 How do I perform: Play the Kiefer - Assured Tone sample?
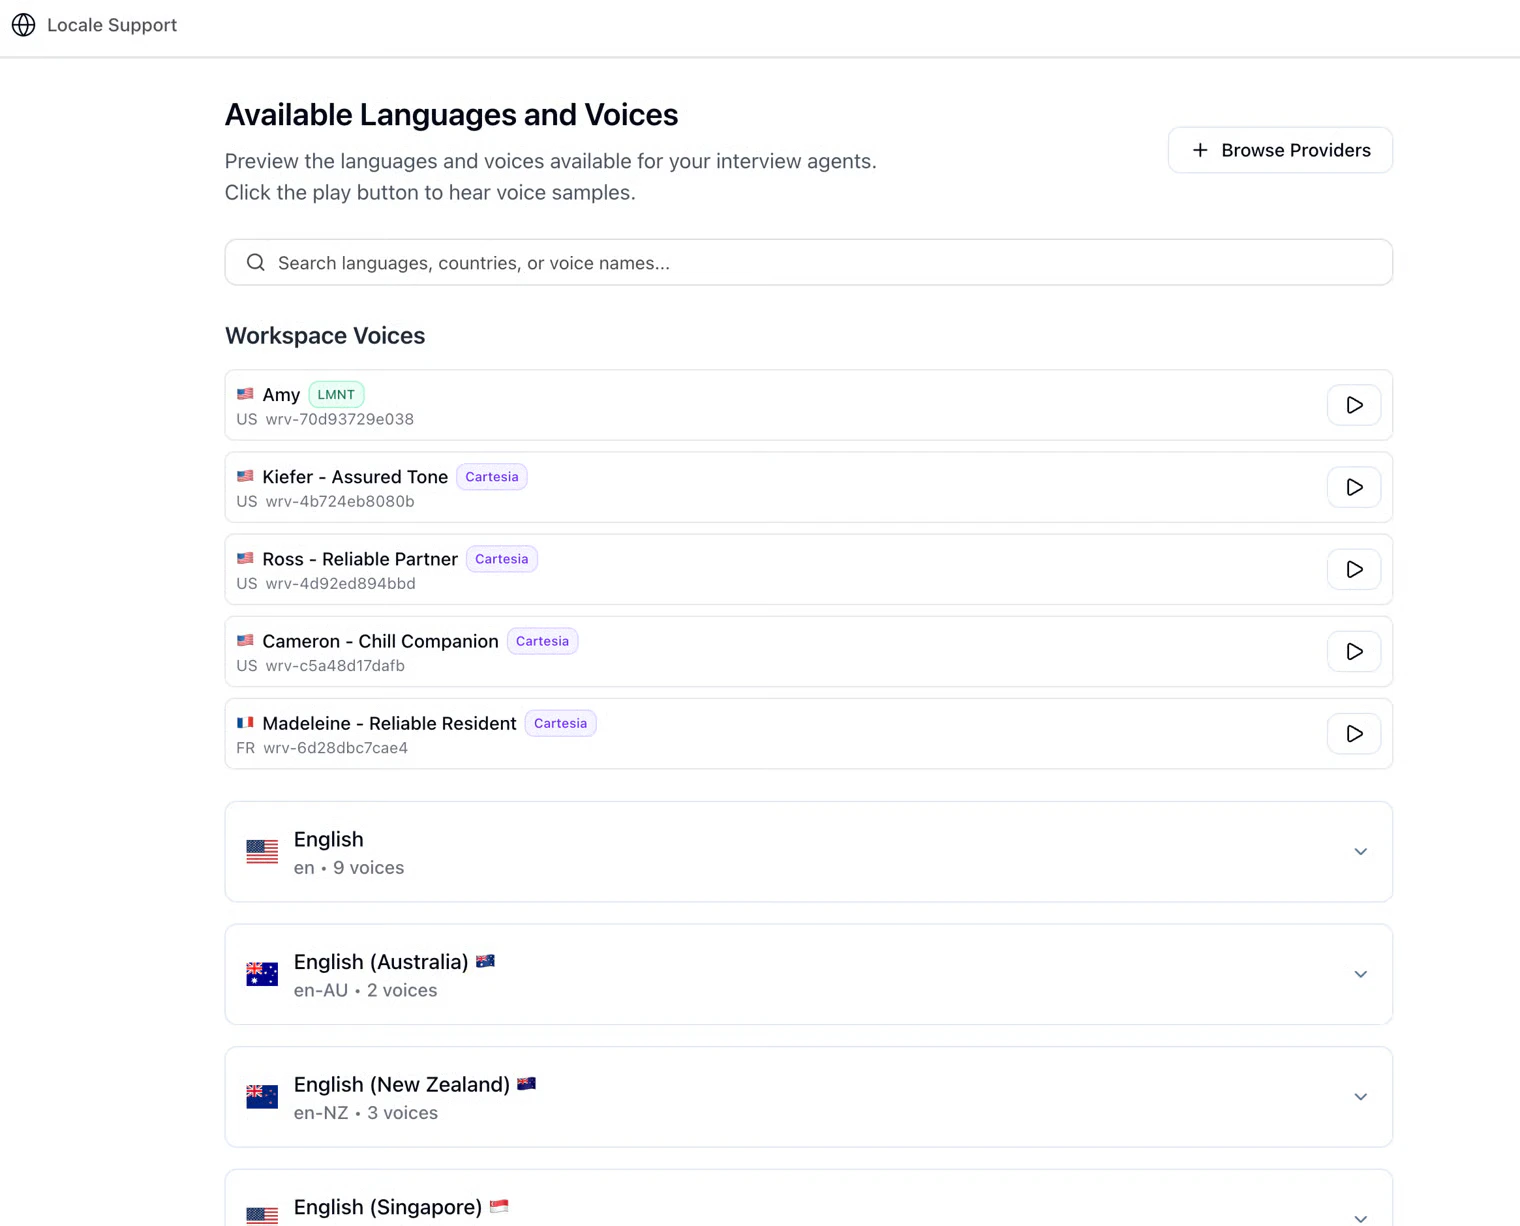[1354, 487]
